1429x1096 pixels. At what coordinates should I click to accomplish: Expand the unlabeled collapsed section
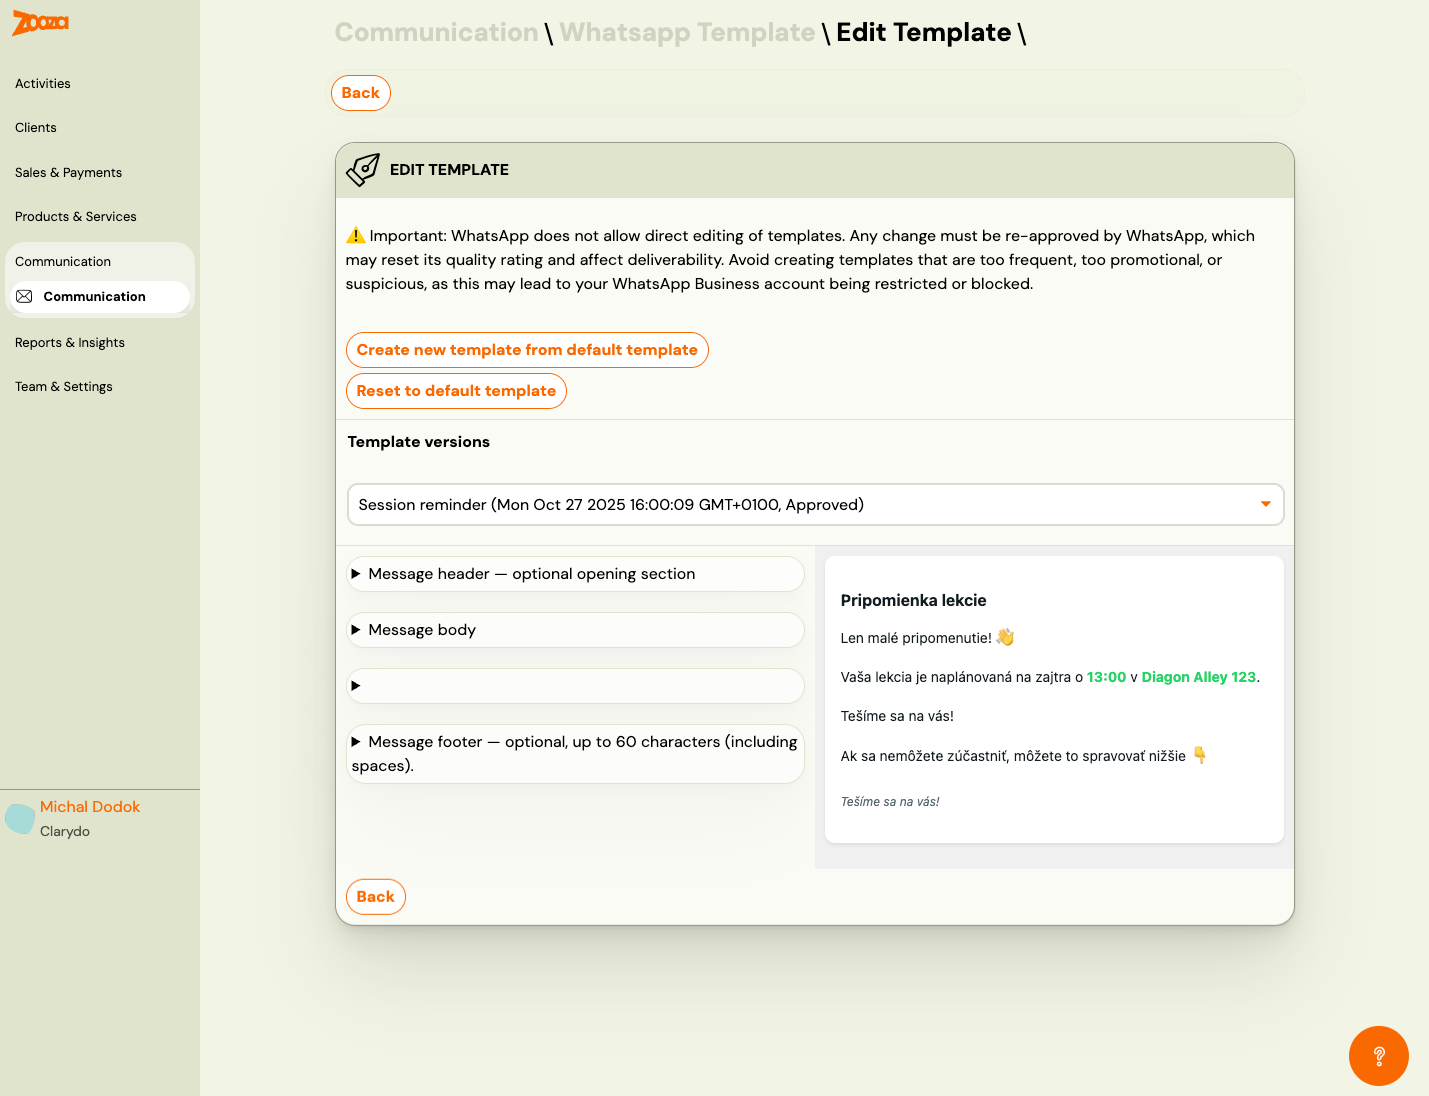[x=575, y=686]
